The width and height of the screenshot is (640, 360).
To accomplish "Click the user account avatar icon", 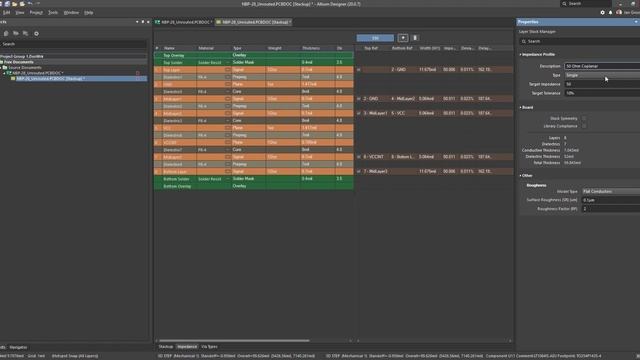I will [619, 13].
